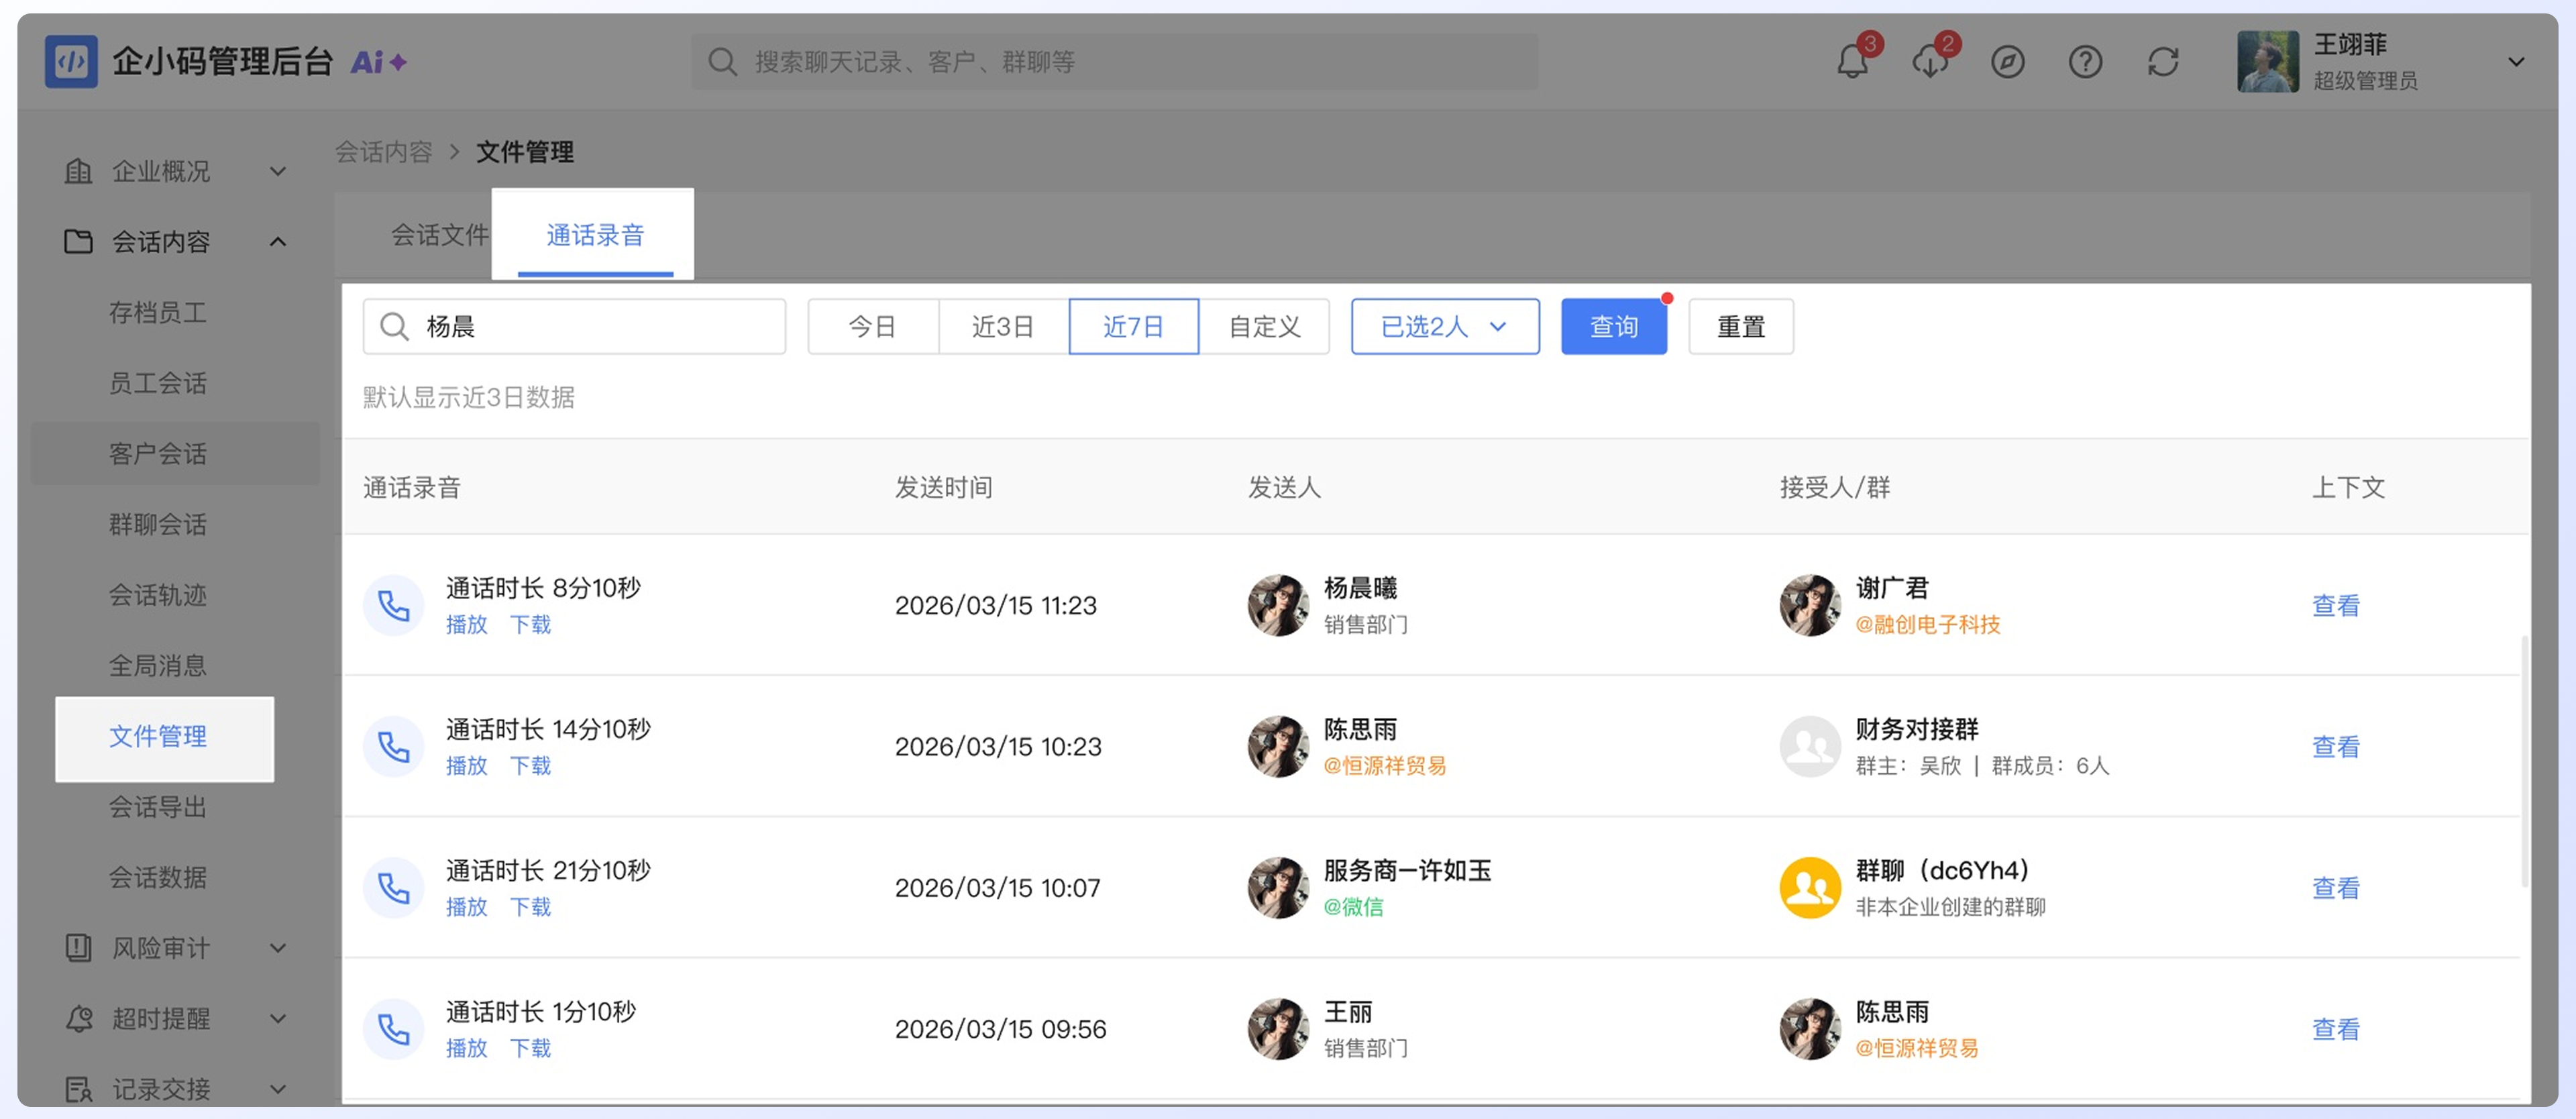This screenshot has height=1119, width=2576.
Task: Click the refresh sync icon
Action: [x=2163, y=62]
